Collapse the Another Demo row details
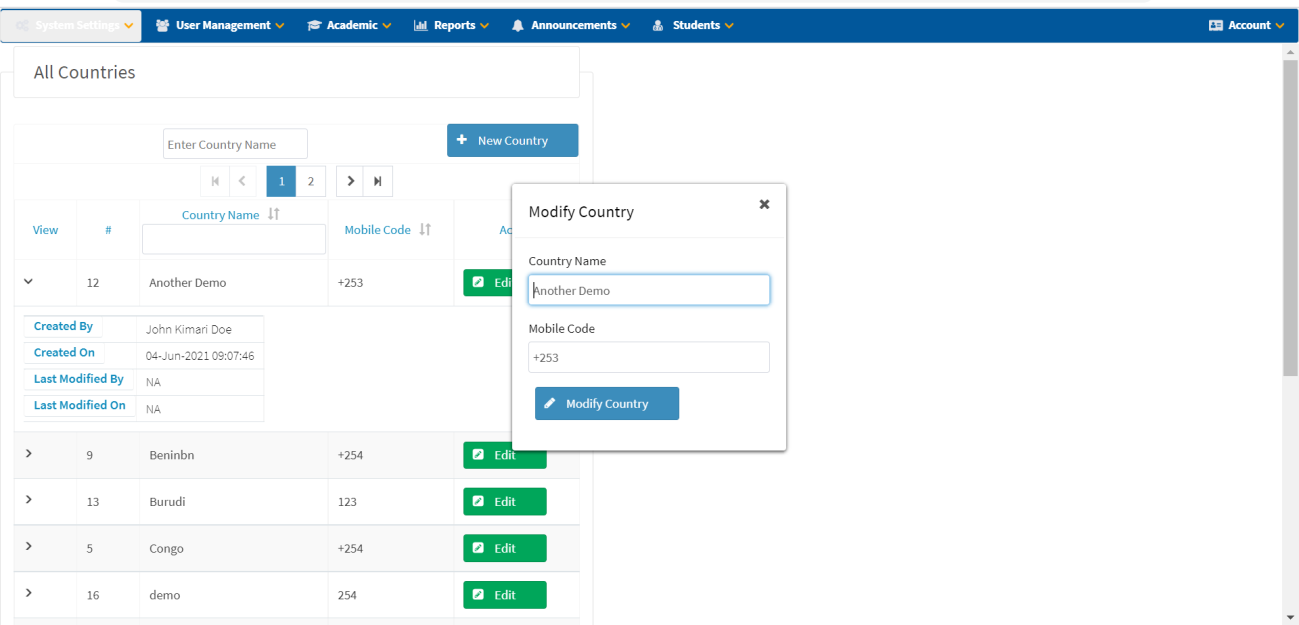 click(x=28, y=283)
